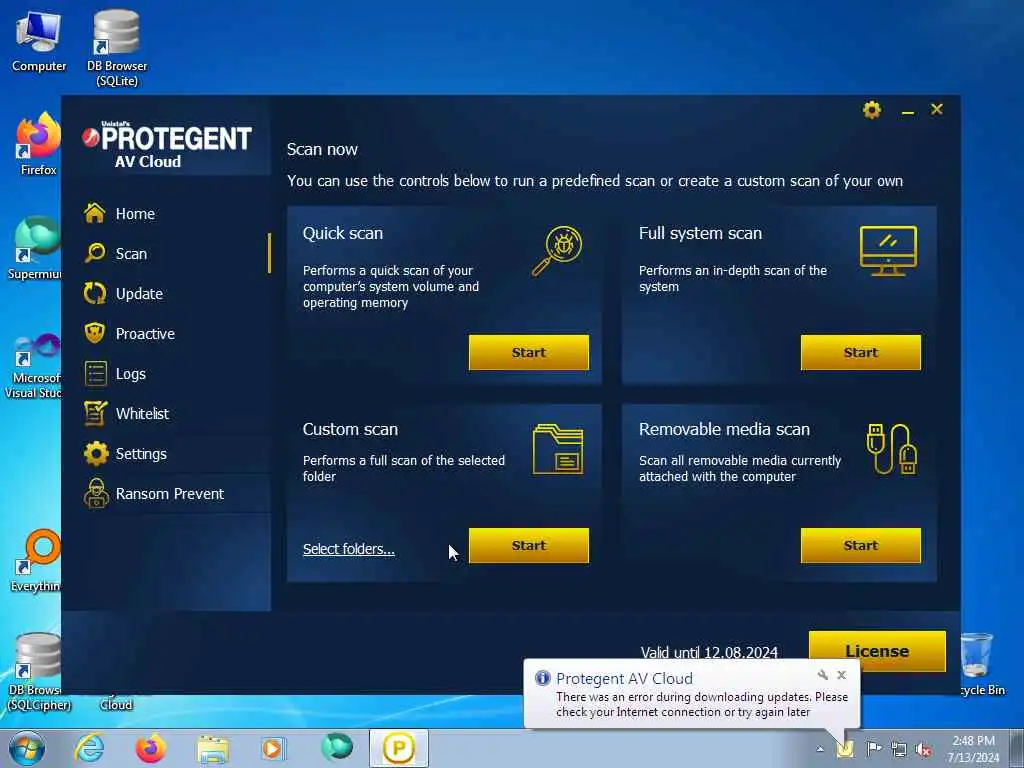Screen dimensions: 1024x768
Task: Open Windows Media Player from the taskbar
Action: (x=274, y=748)
